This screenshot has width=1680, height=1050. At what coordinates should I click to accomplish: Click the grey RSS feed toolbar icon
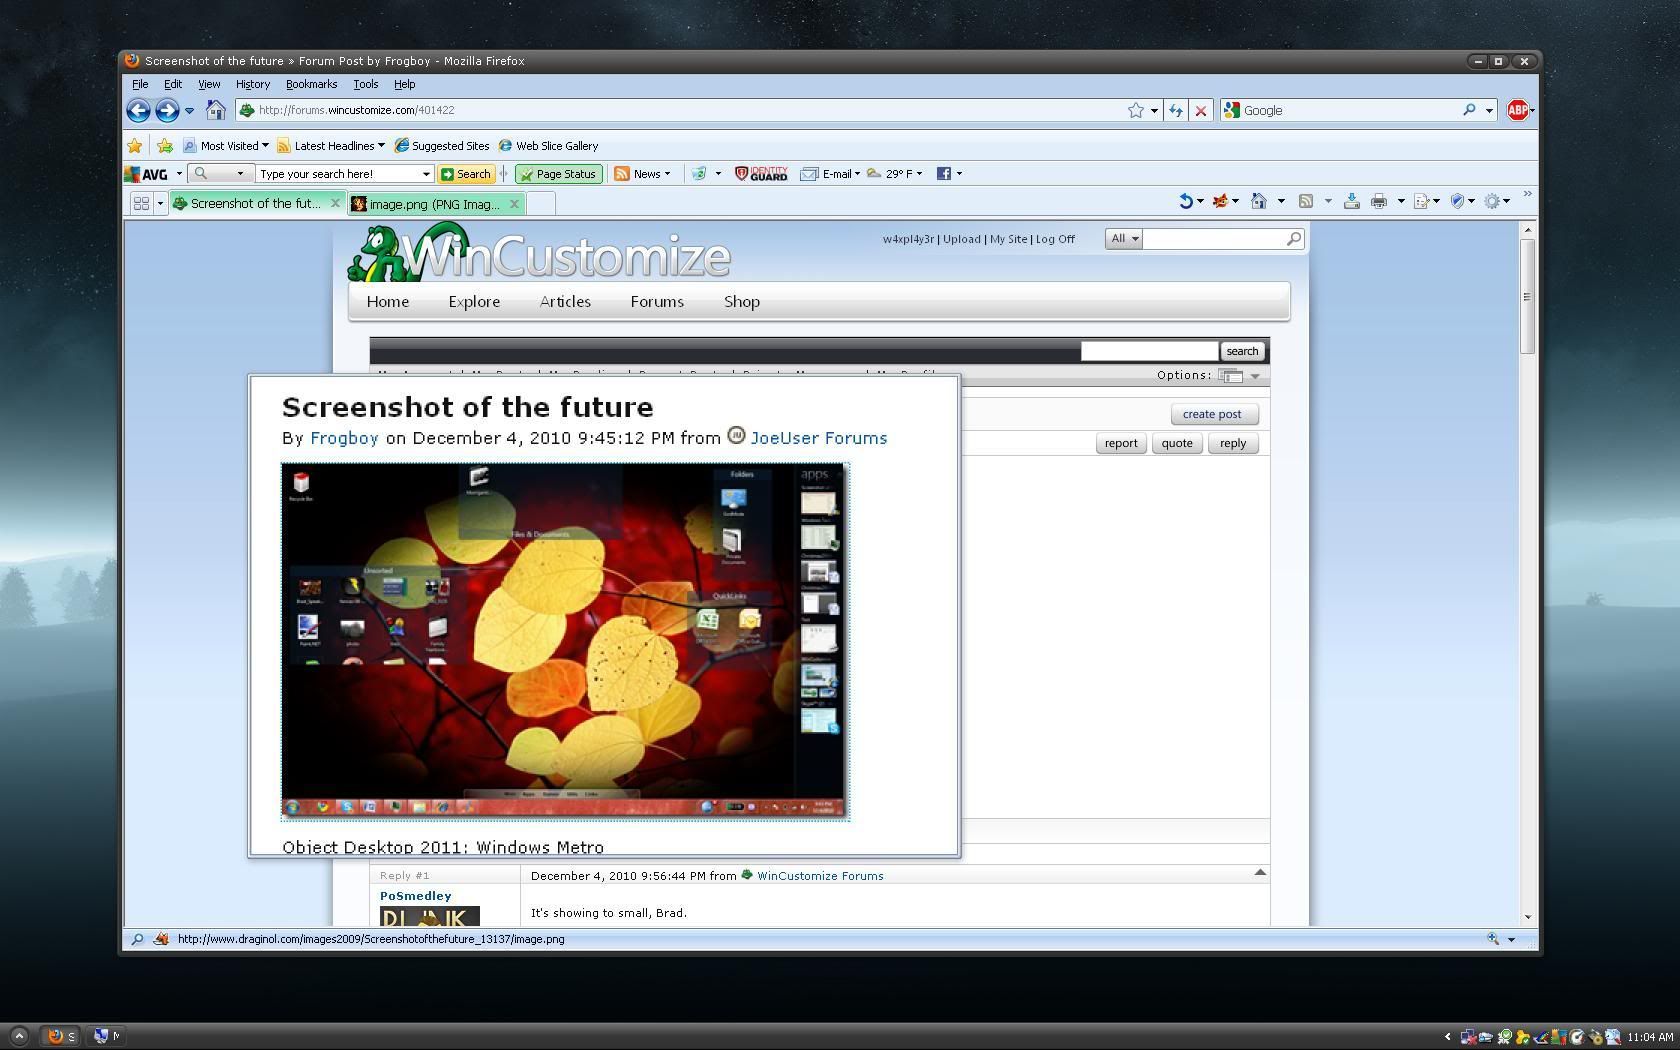[1305, 202]
